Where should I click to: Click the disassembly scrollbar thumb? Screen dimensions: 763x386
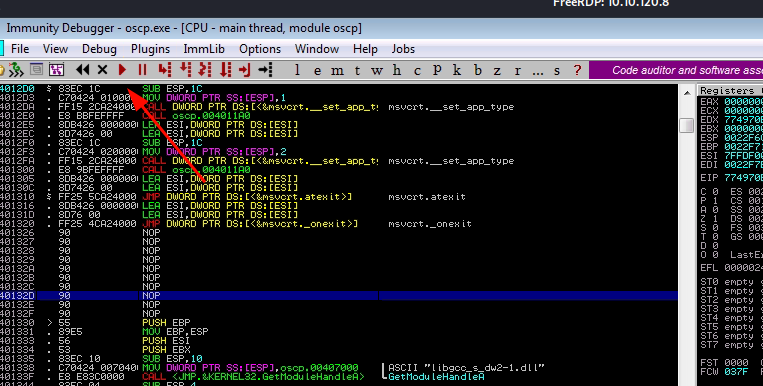[687, 125]
